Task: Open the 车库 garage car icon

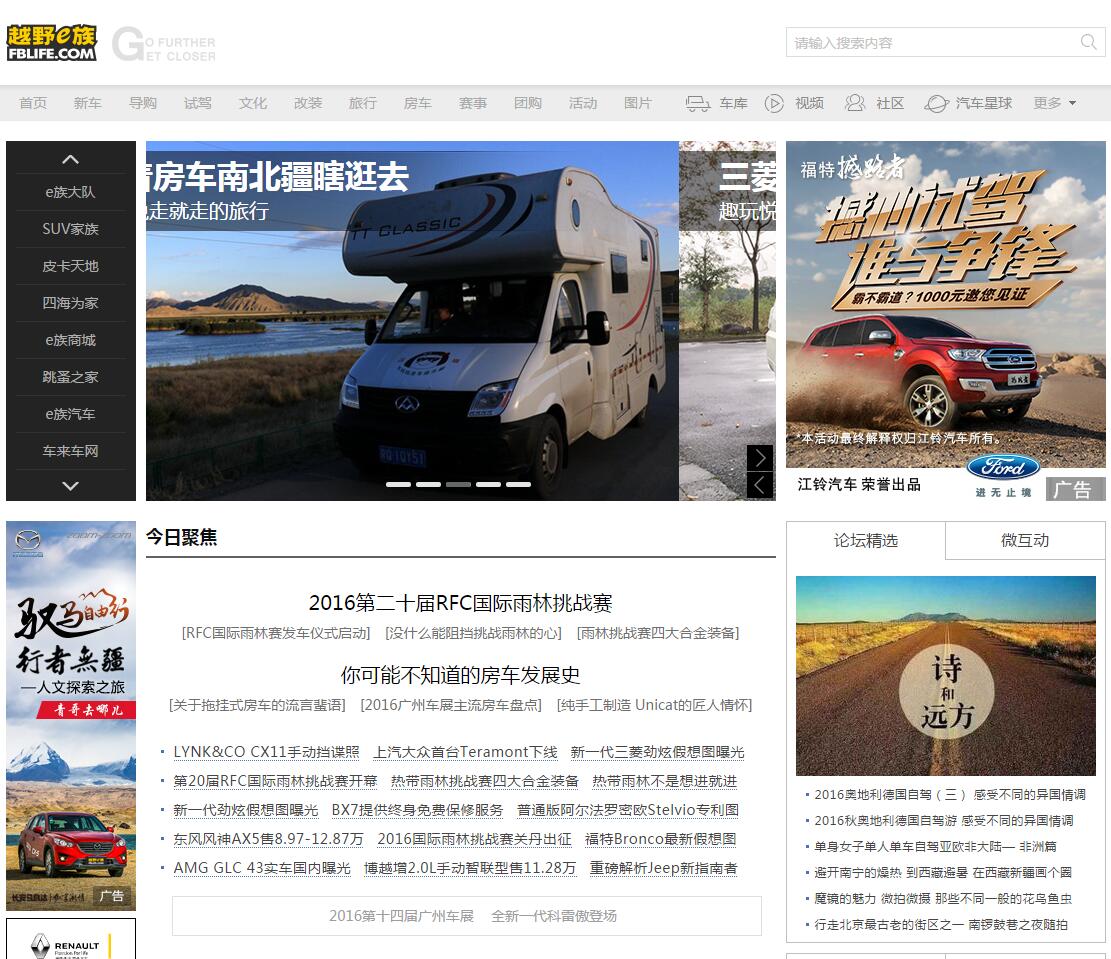Action: (x=697, y=103)
